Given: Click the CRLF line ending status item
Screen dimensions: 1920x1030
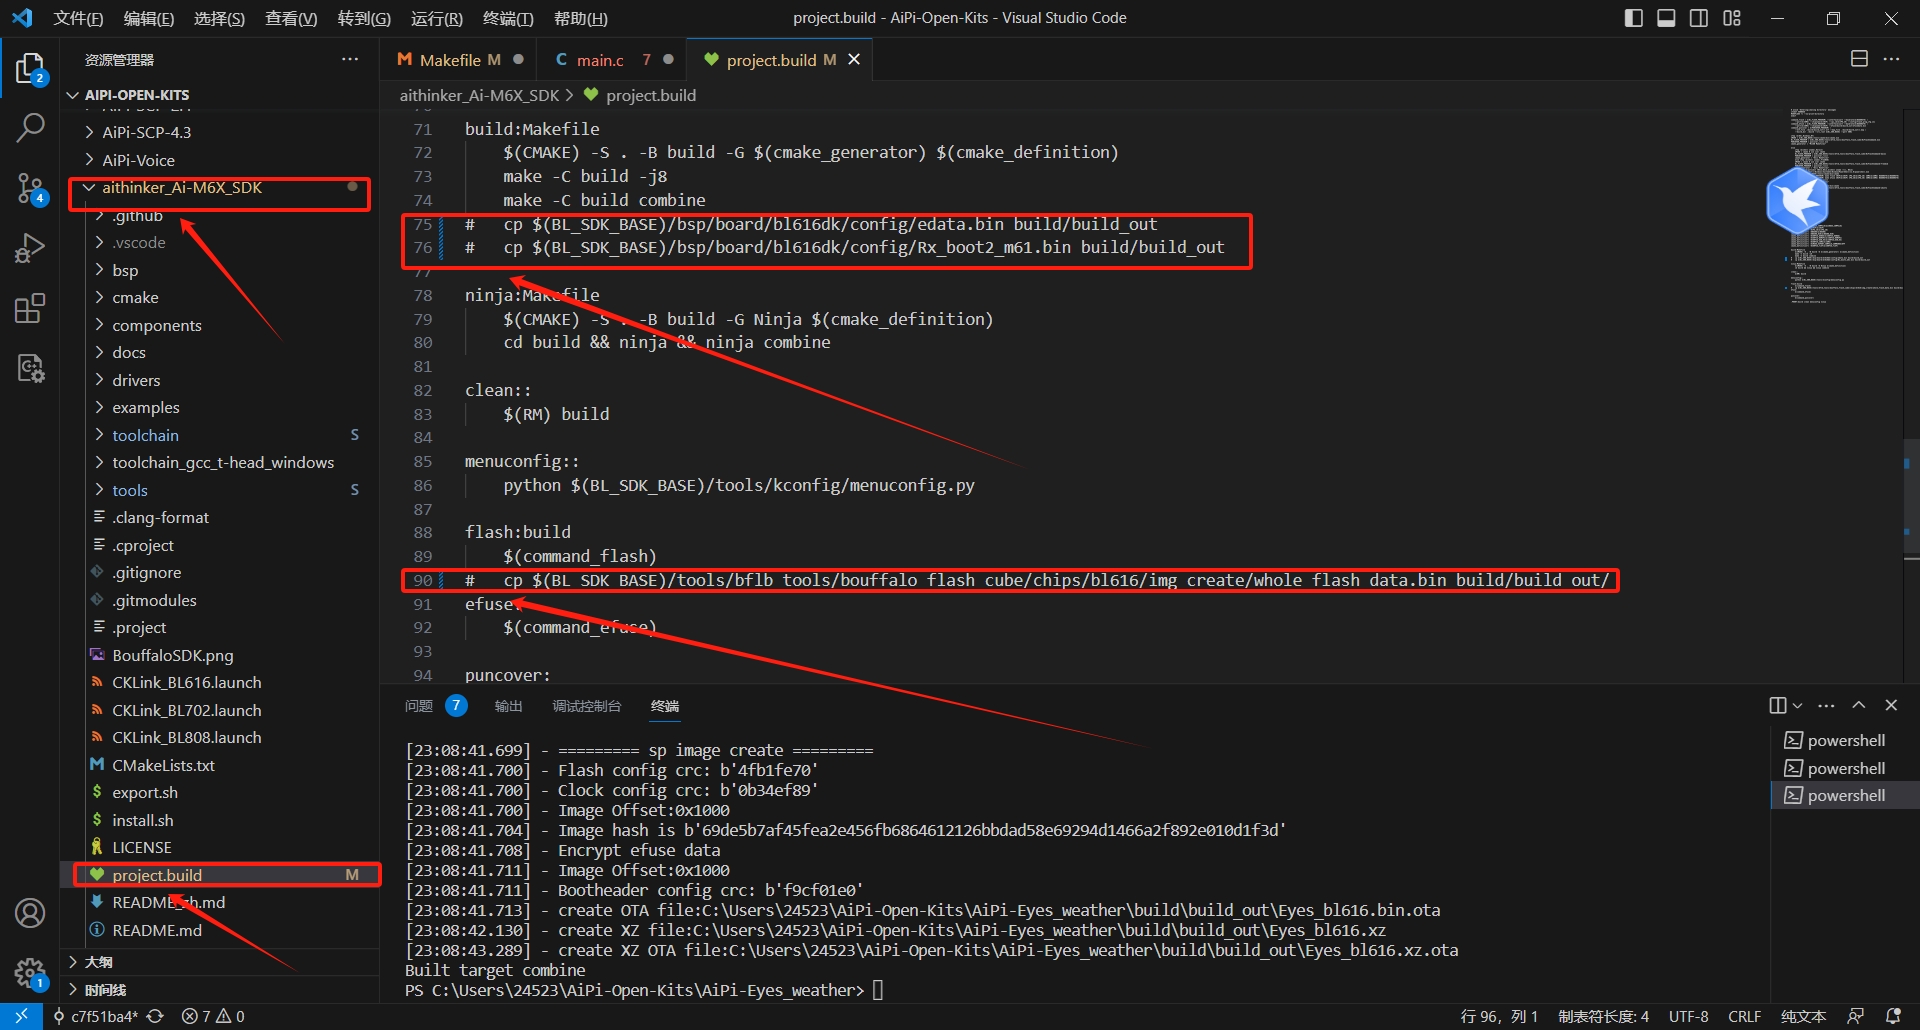Looking at the screenshot, I should 1745,1016.
